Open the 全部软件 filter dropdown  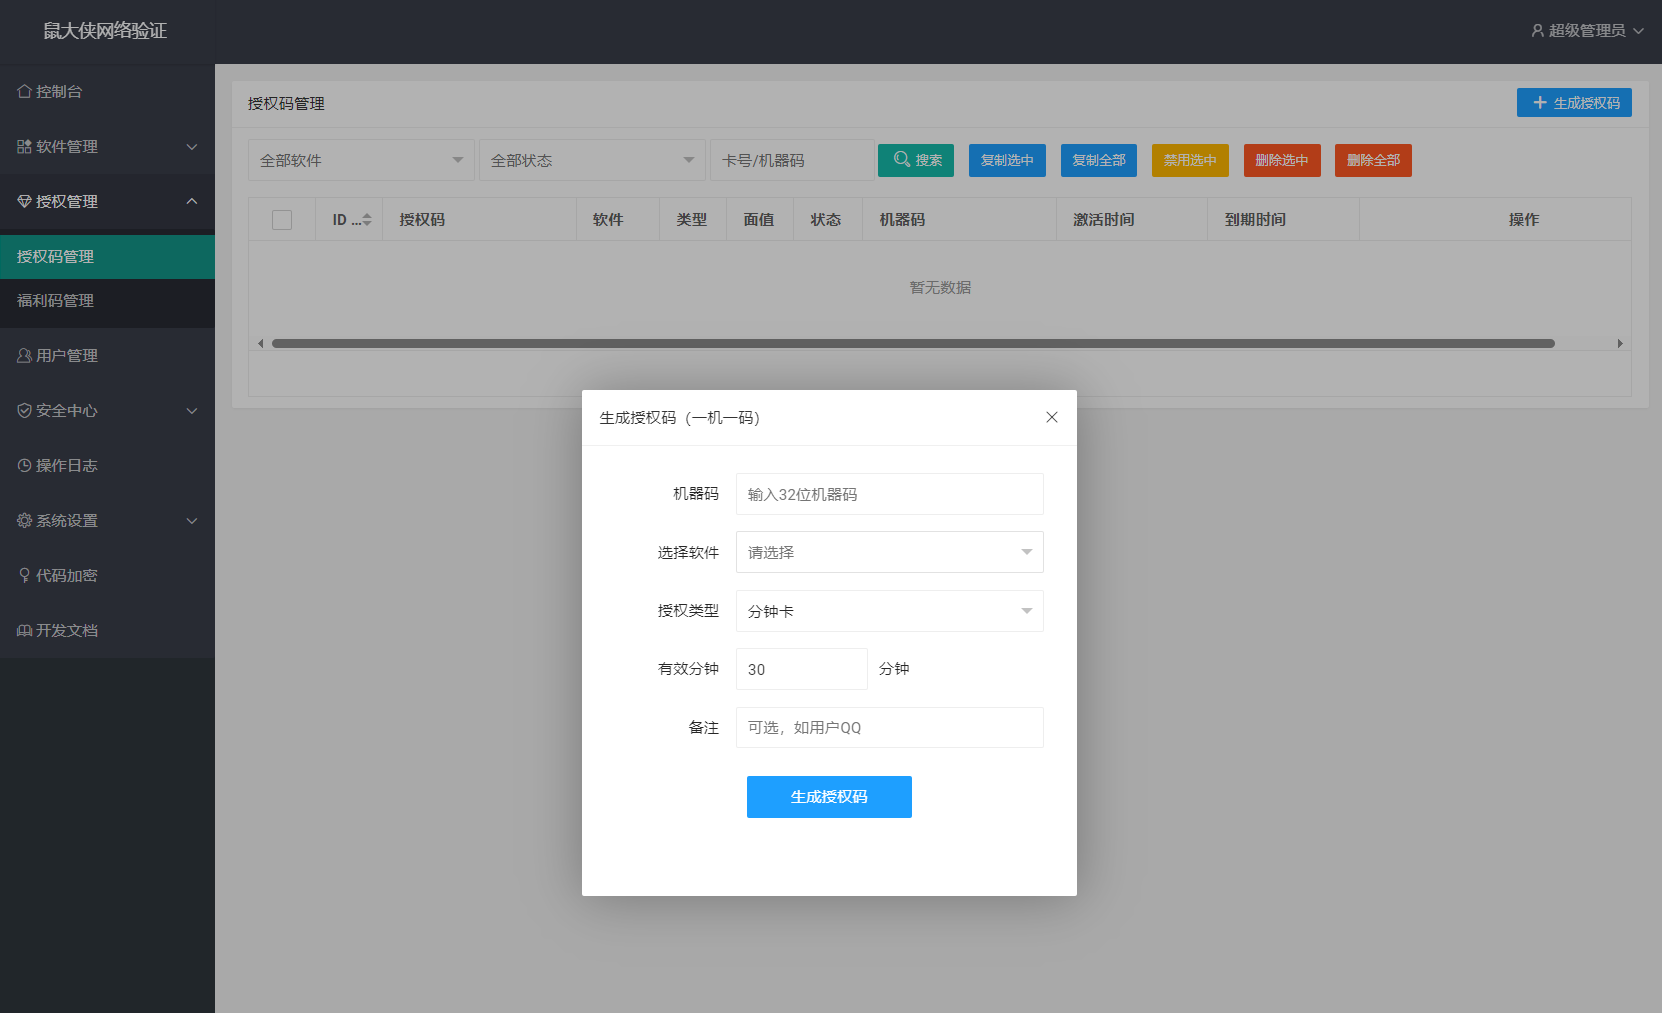[x=360, y=159]
